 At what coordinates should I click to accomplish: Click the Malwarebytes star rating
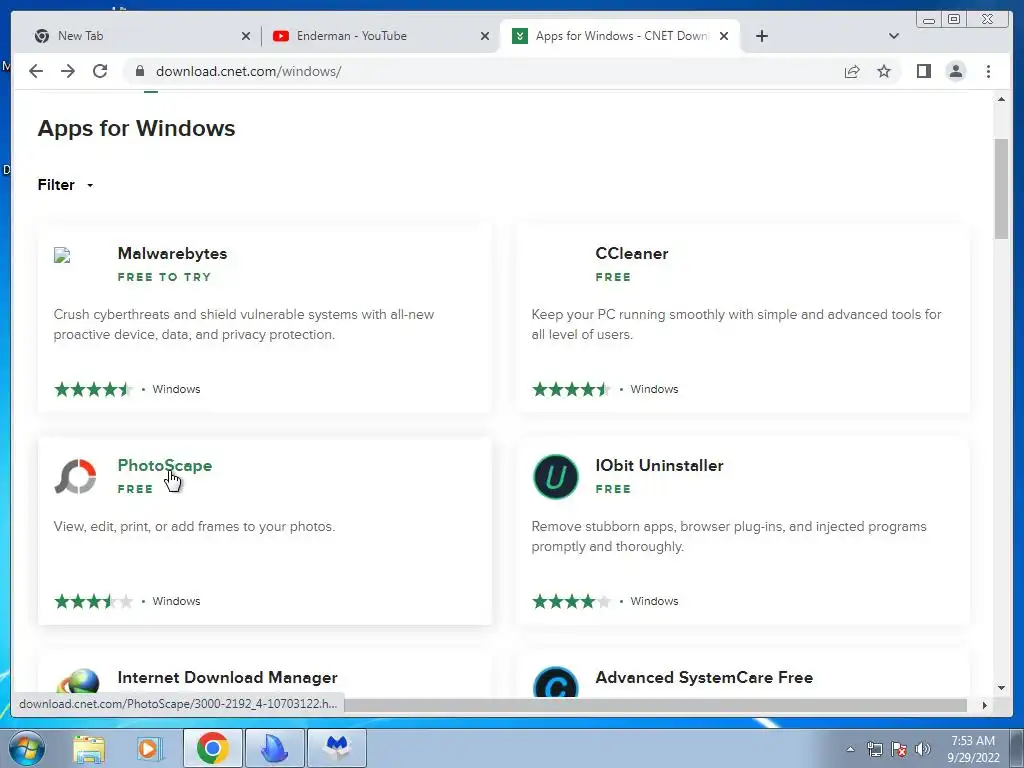tap(93, 390)
